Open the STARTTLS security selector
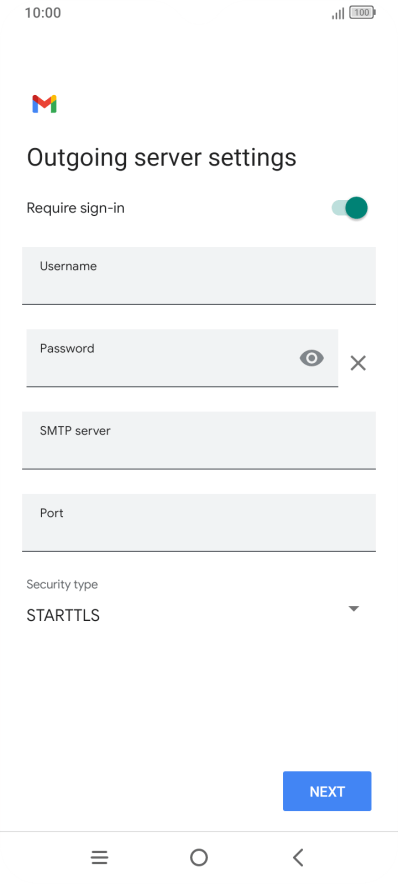This screenshot has width=398, height=884. (193, 615)
